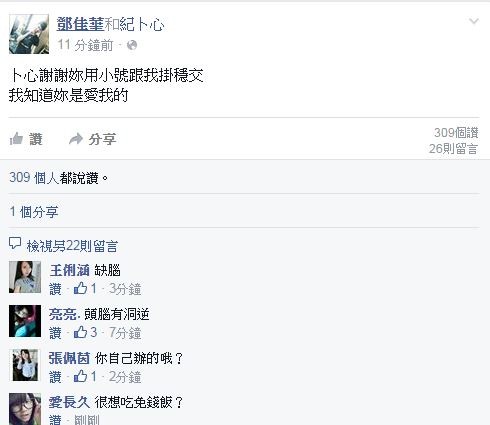
Task: Open the poster's profile picture thumbnail
Action: [x=29, y=34]
